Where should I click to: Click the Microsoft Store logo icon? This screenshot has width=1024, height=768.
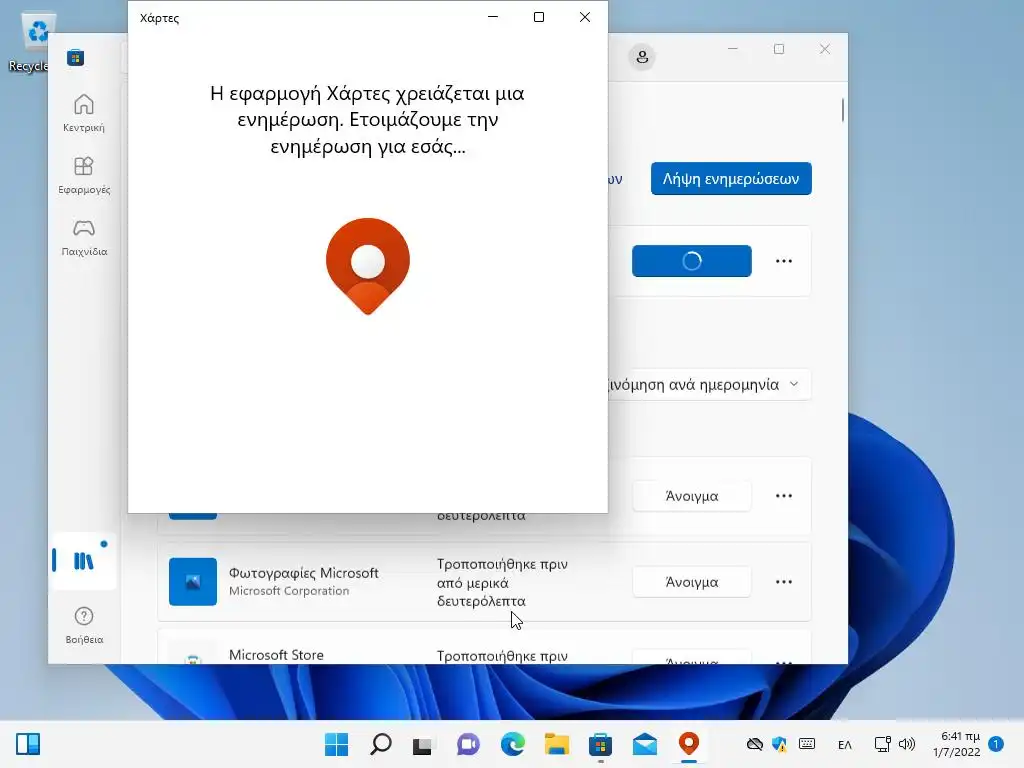click(x=75, y=57)
